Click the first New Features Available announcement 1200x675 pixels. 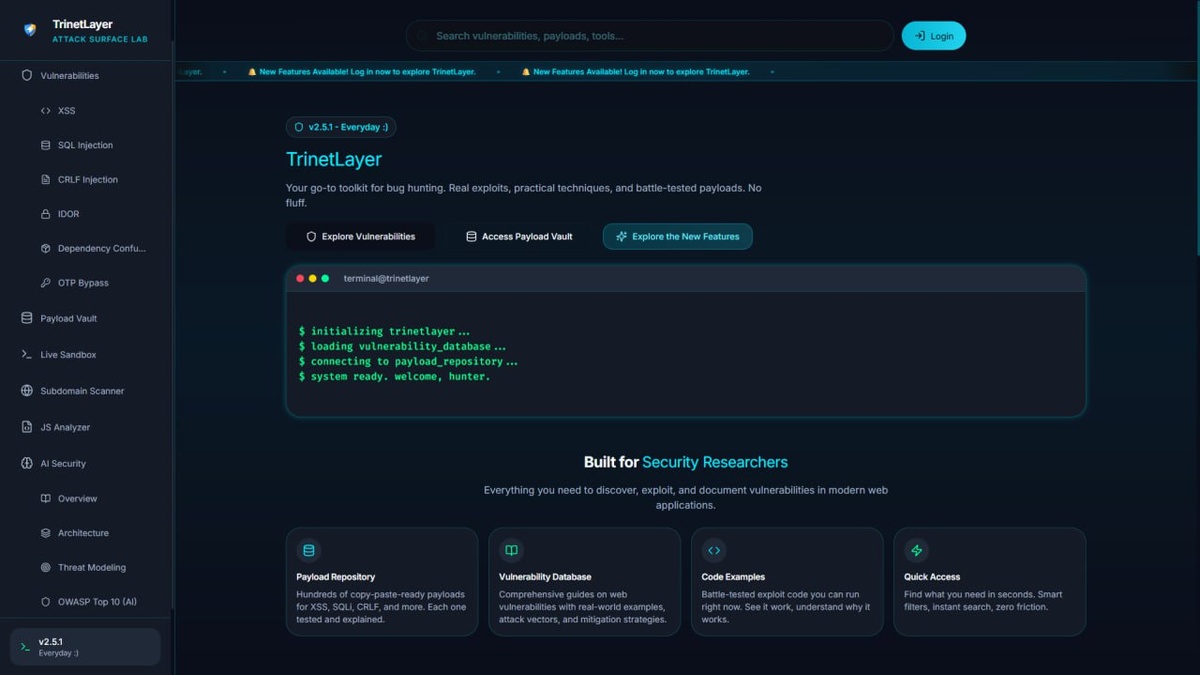pos(361,72)
